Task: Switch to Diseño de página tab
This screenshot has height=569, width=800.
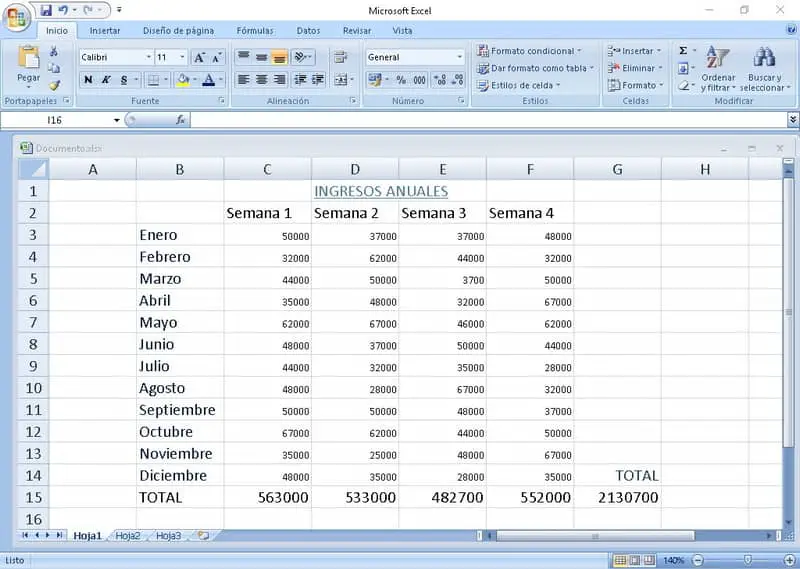Action: click(x=179, y=31)
